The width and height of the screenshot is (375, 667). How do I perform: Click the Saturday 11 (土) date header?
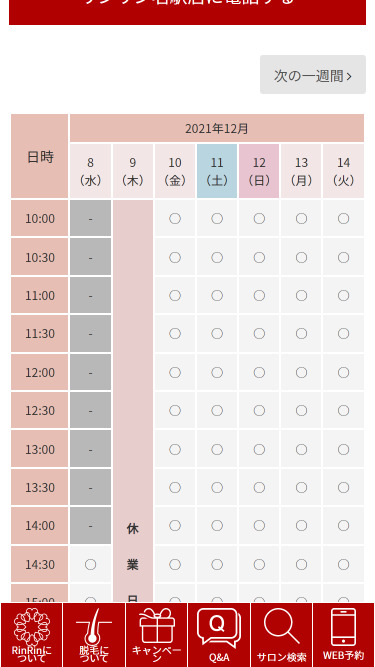tap(217, 171)
